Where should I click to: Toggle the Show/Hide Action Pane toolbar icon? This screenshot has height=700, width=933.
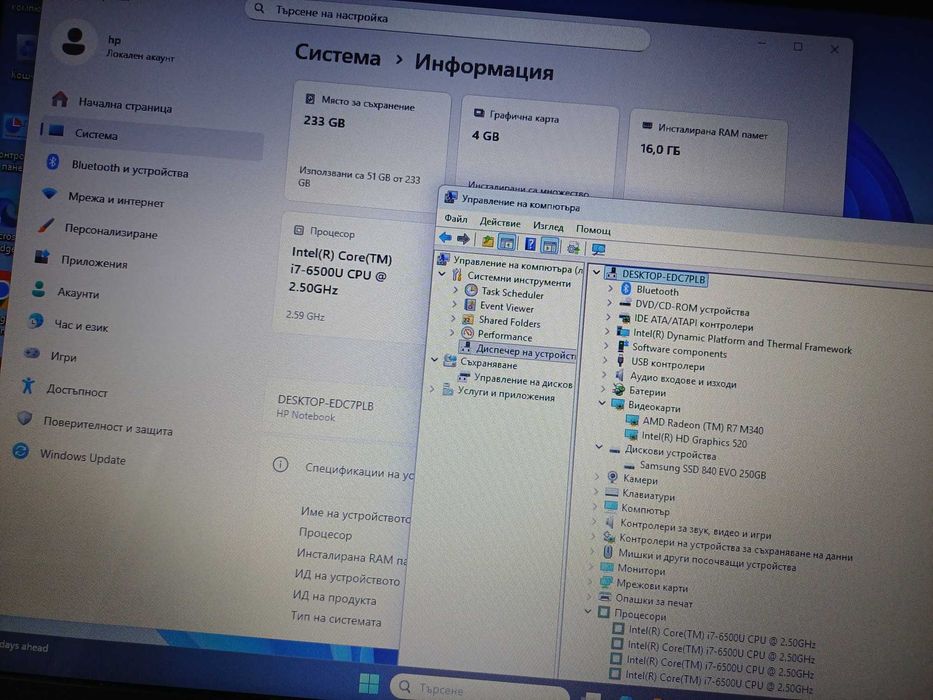550,245
